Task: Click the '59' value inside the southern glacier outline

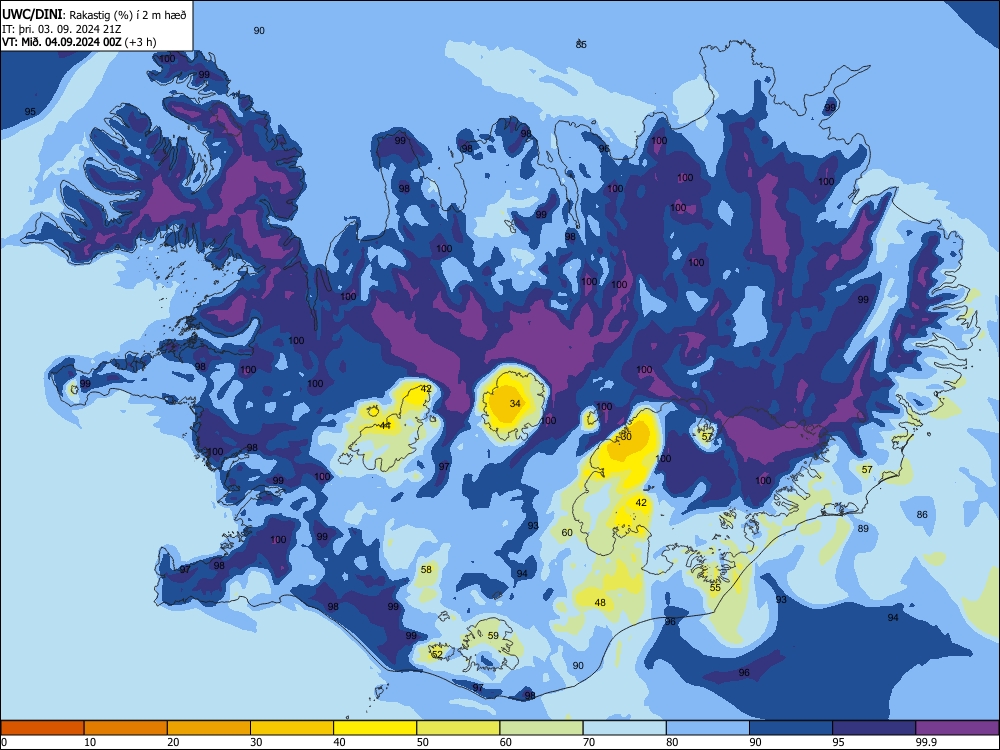Action: [493, 635]
